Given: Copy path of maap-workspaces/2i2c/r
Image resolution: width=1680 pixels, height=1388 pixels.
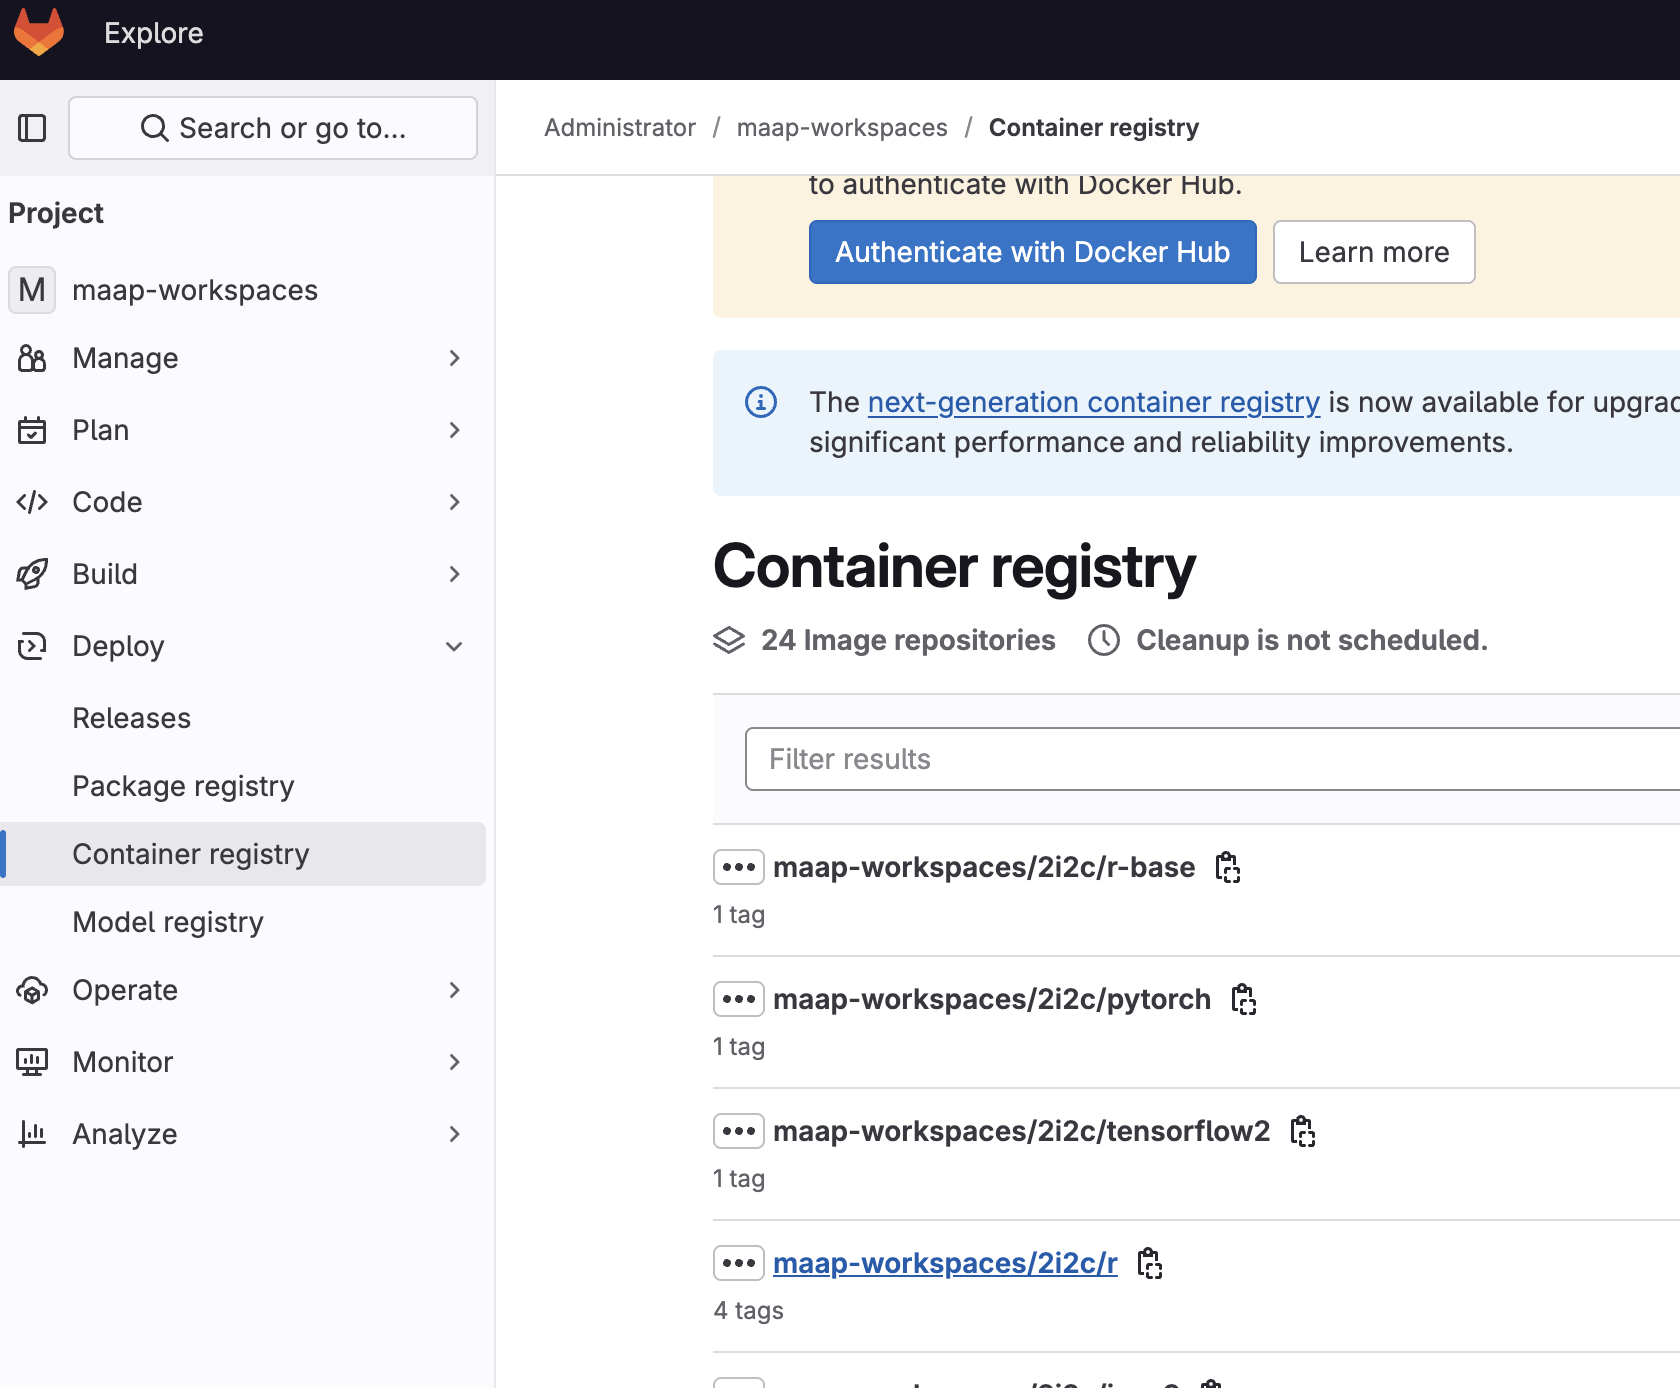Looking at the screenshot, I should pyautogui.click(x=1150, y=1263).
